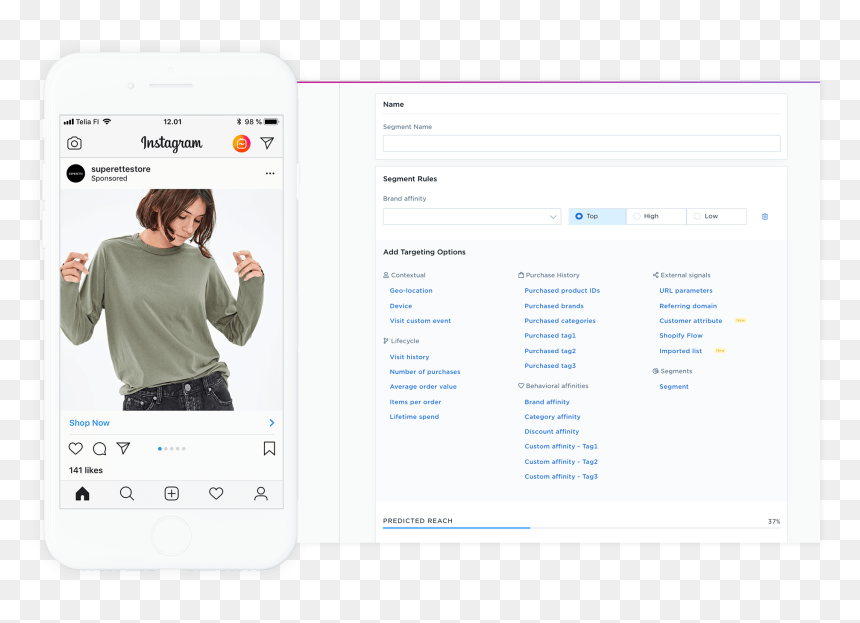Add Purchased brands targeting option

(554, 306)
